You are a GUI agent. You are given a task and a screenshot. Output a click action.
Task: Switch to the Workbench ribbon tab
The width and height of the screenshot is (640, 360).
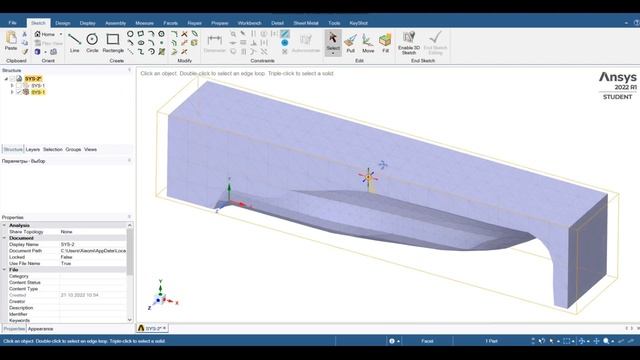coord(249,23)
